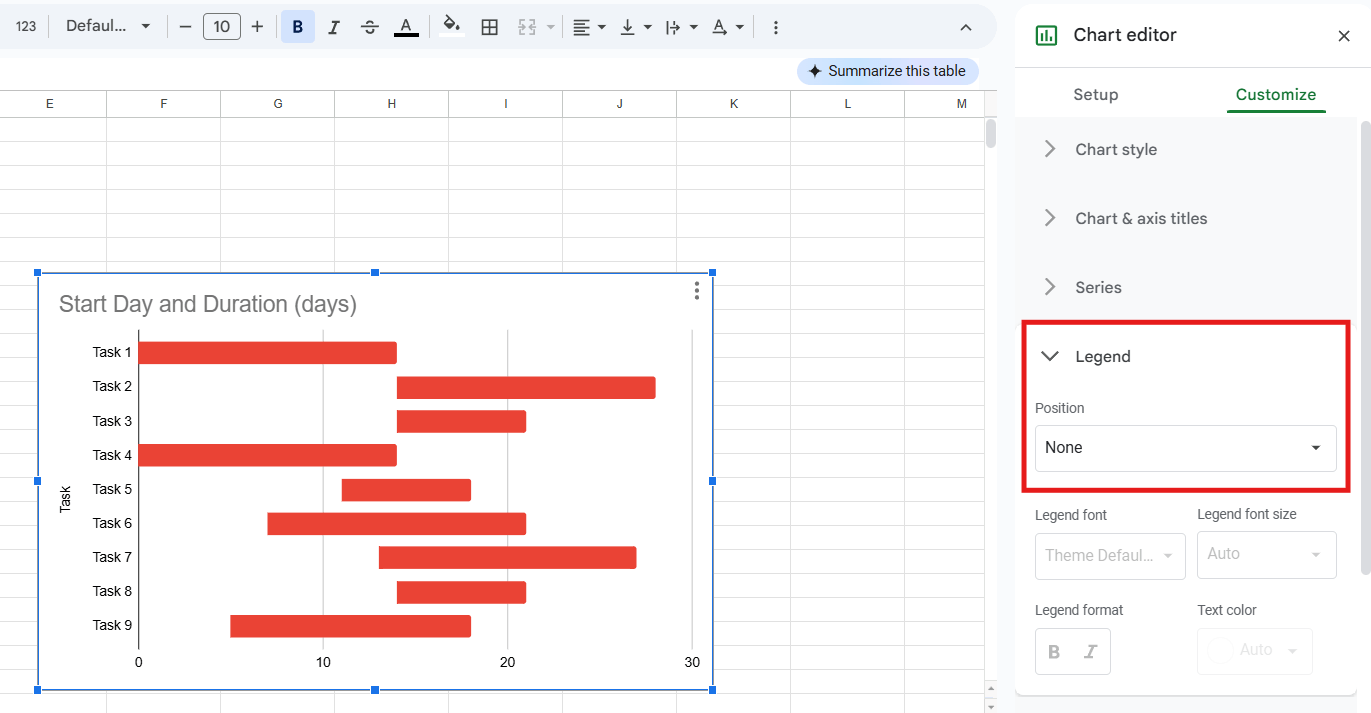Select the Task 2 bar in chart
Screen dimensions: 1371x713
(526, 388)
